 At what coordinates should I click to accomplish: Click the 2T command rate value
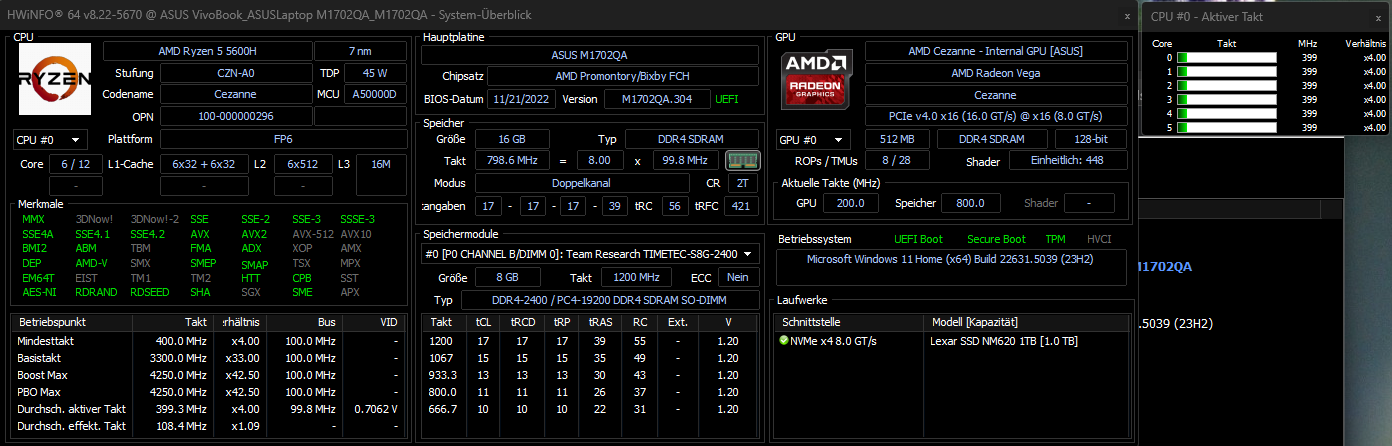[743, 183]
